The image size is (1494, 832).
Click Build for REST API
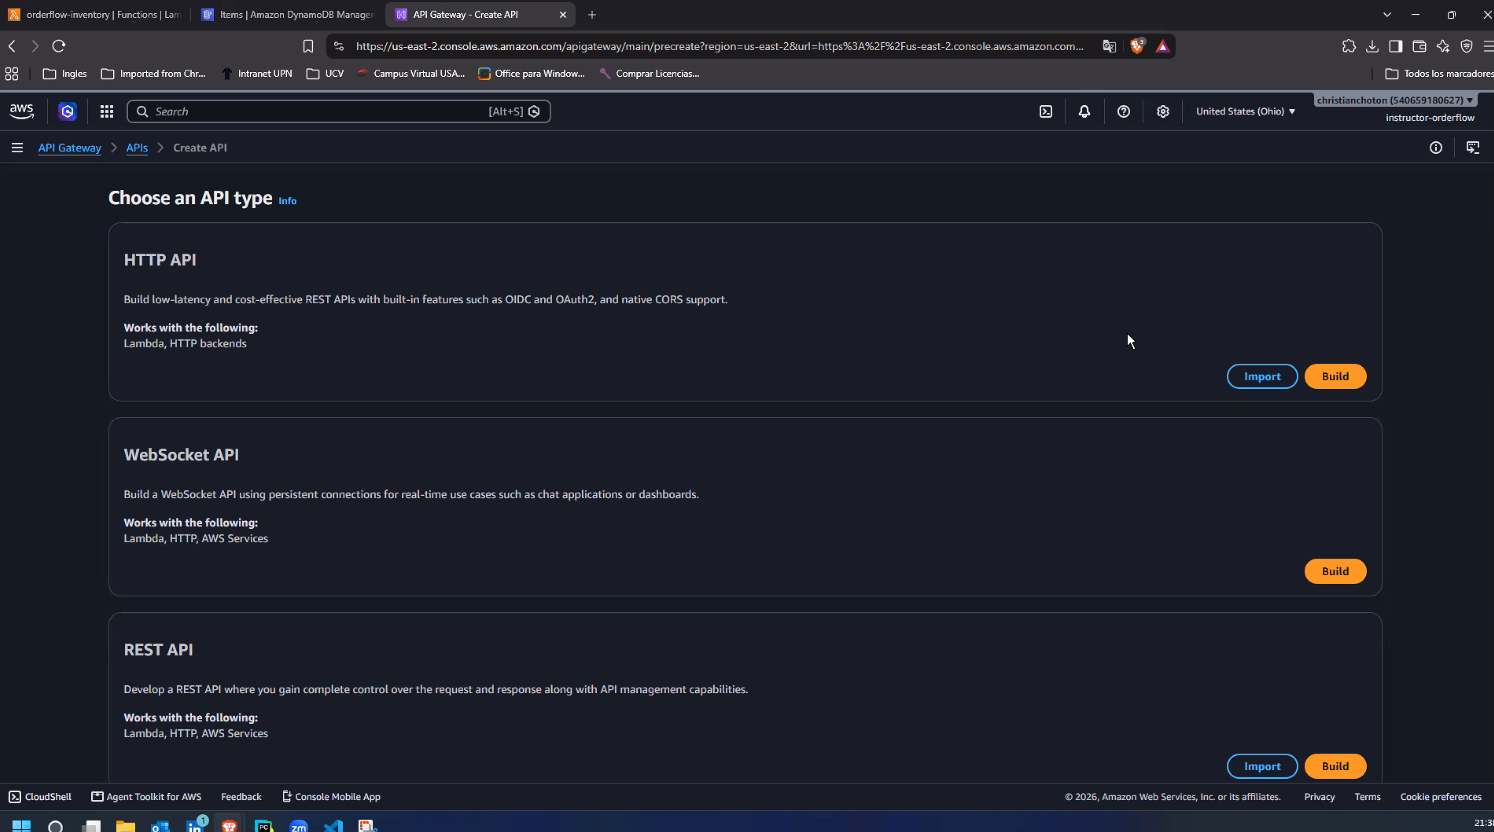tap(1335, 766)
